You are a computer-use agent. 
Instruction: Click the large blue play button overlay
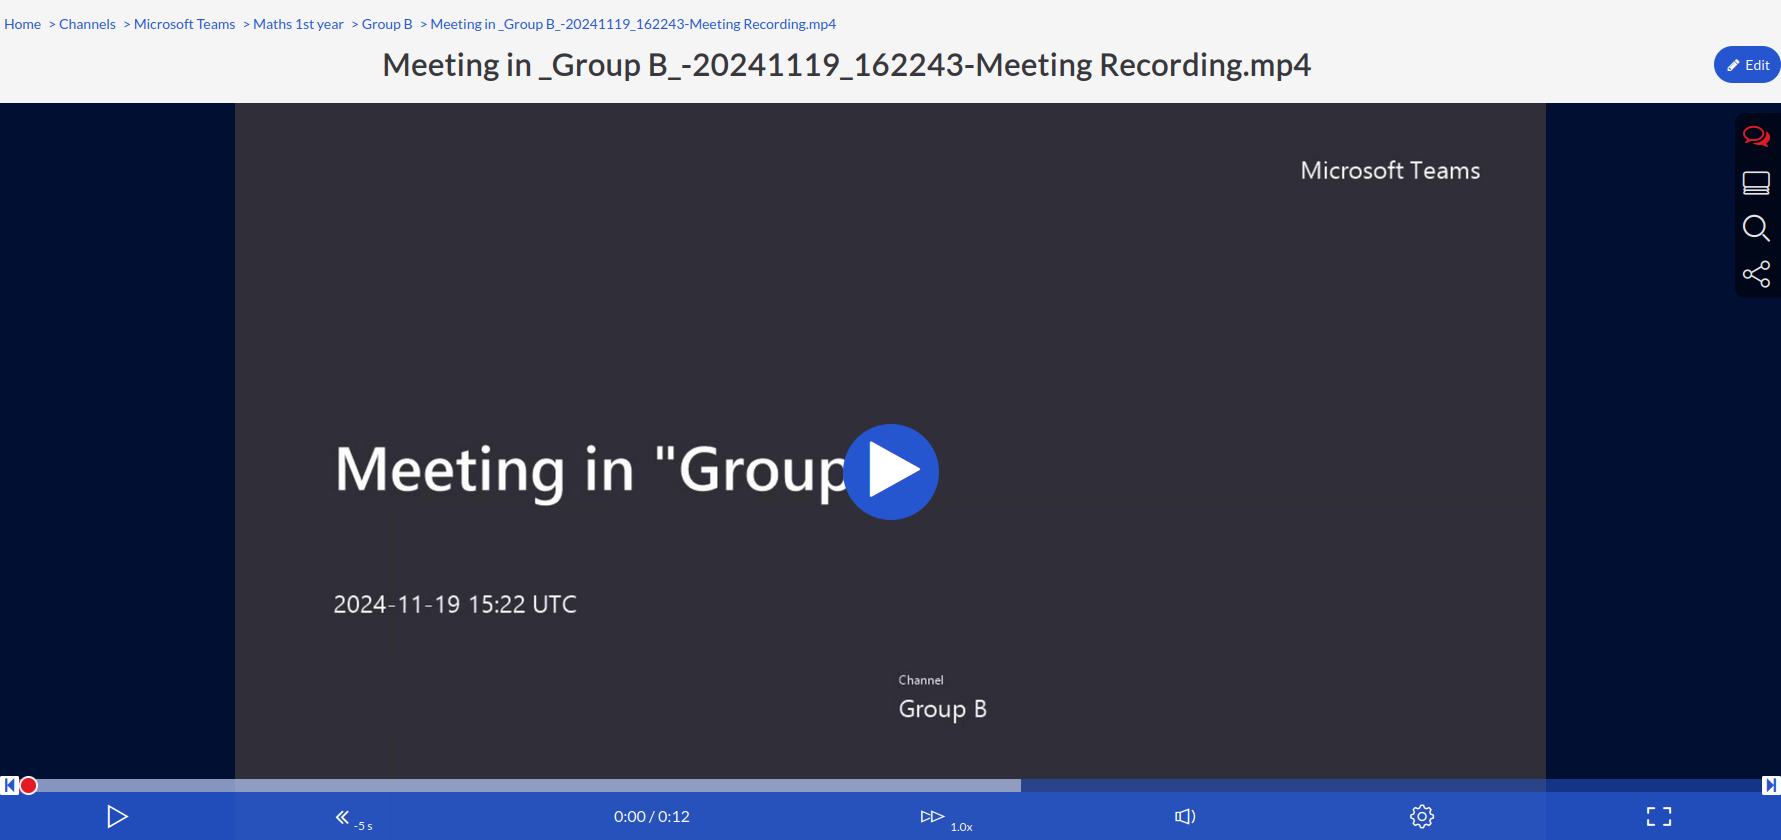[x=891, y=471]
